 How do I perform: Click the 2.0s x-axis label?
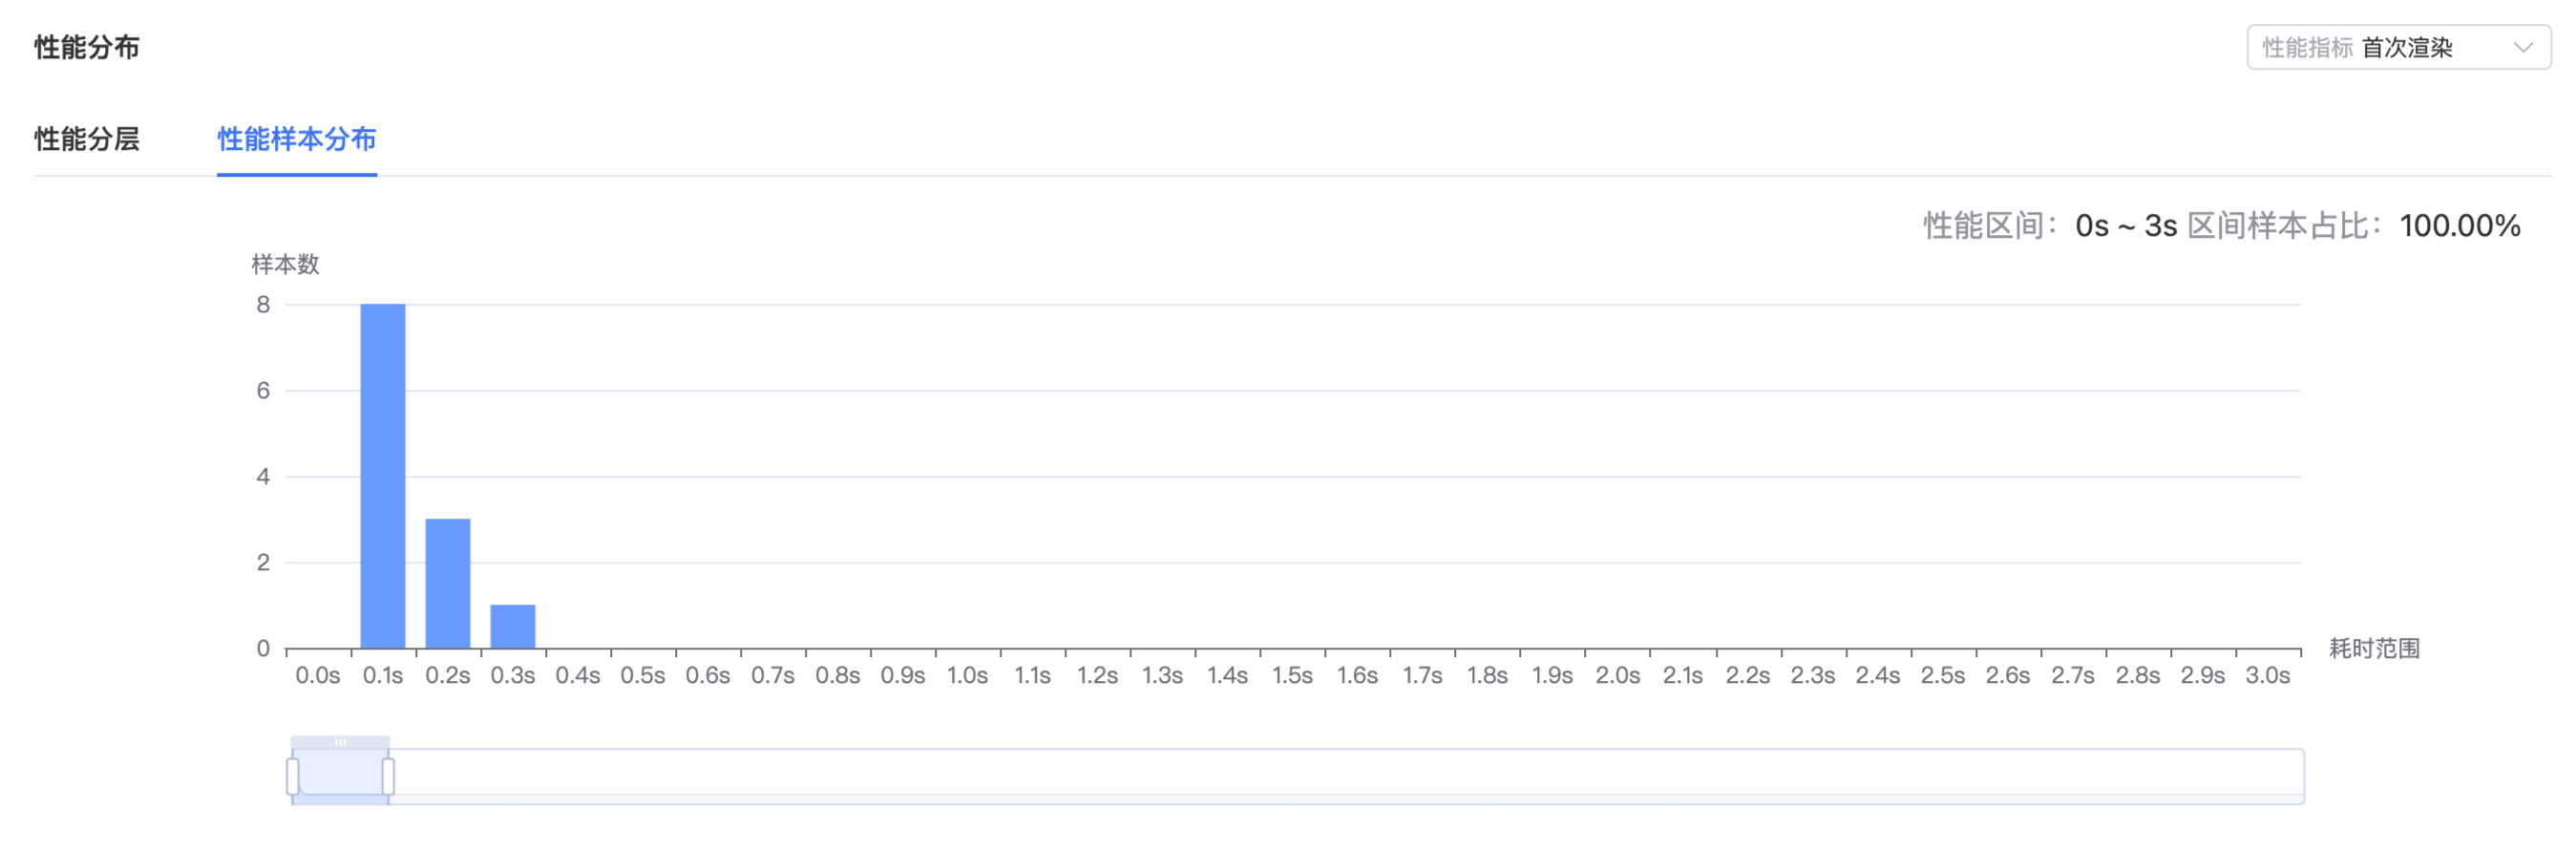point(1617,675)
